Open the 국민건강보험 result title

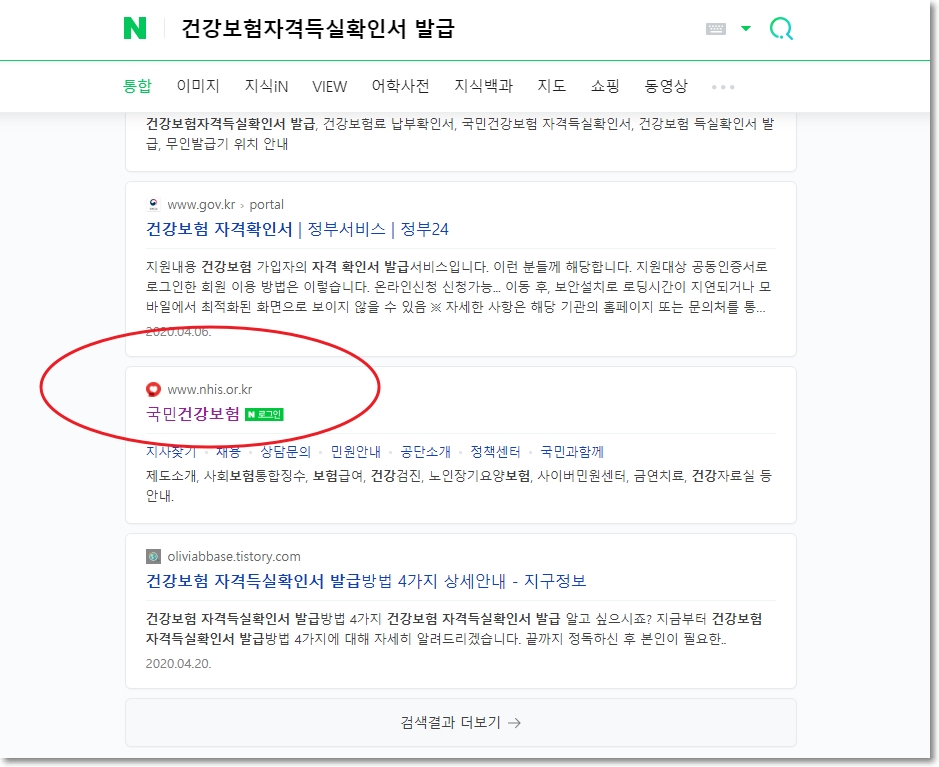click(x=193, y=414)
